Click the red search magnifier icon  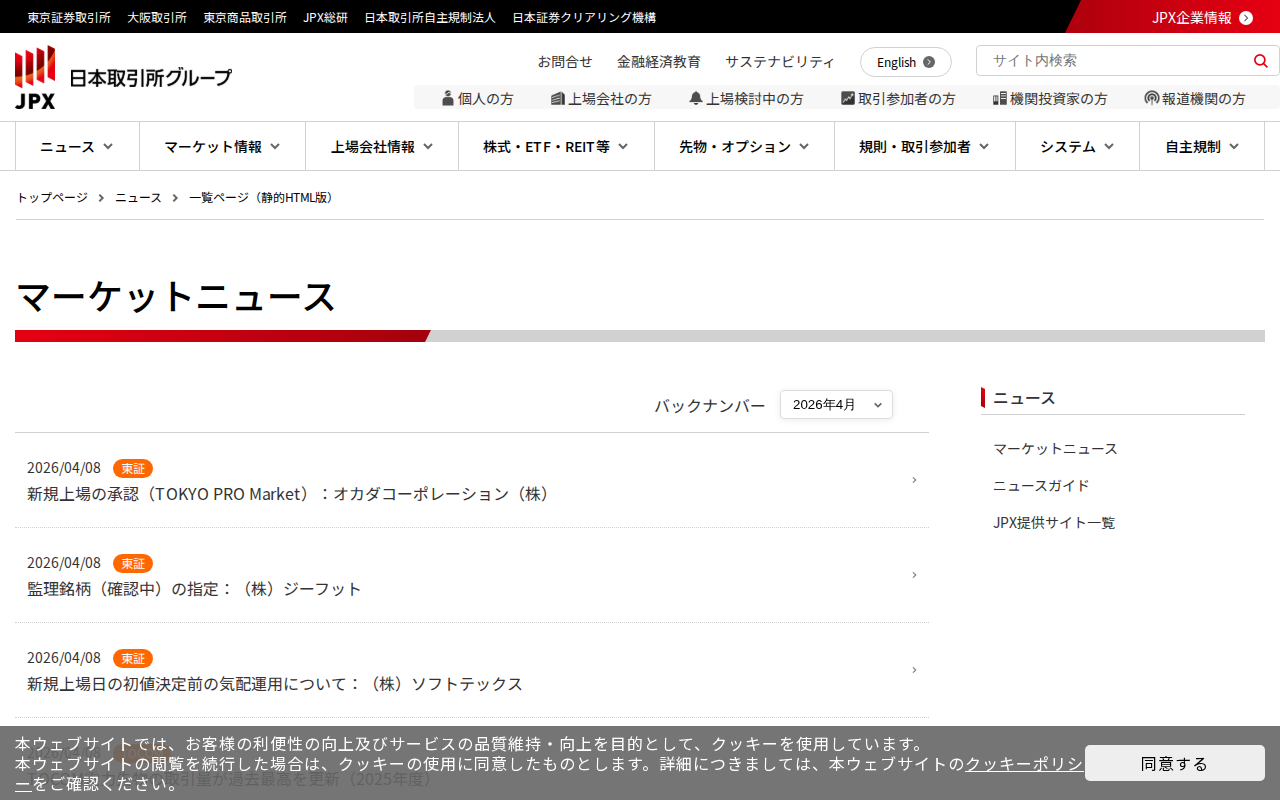tap(1260, 61)
